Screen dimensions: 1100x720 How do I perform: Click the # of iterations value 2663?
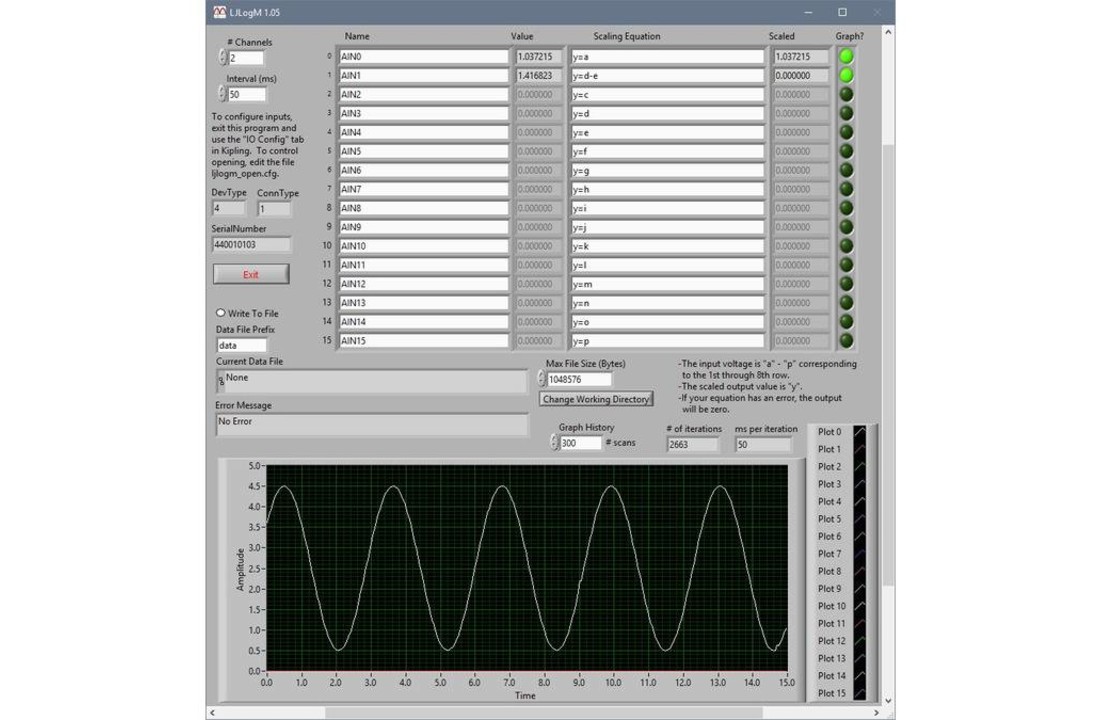[693, 444]
